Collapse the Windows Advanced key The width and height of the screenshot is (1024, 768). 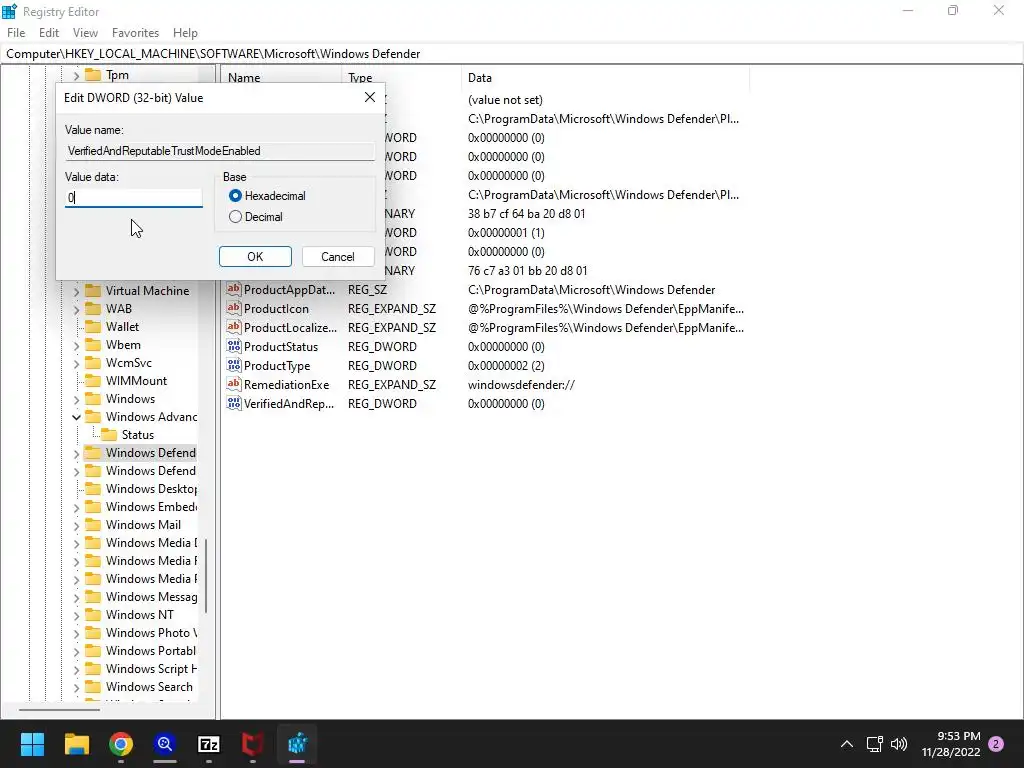tap(76, 417)
